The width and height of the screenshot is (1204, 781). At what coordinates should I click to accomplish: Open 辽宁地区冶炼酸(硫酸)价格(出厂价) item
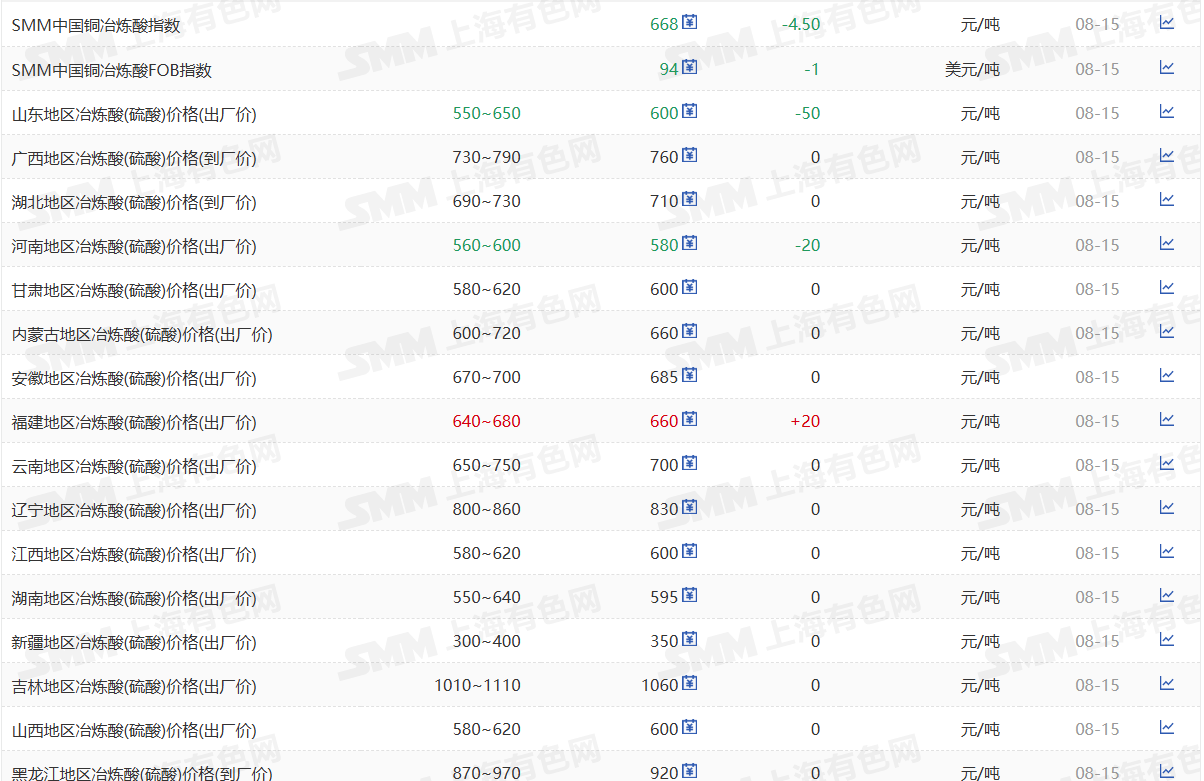click(134, 510)
